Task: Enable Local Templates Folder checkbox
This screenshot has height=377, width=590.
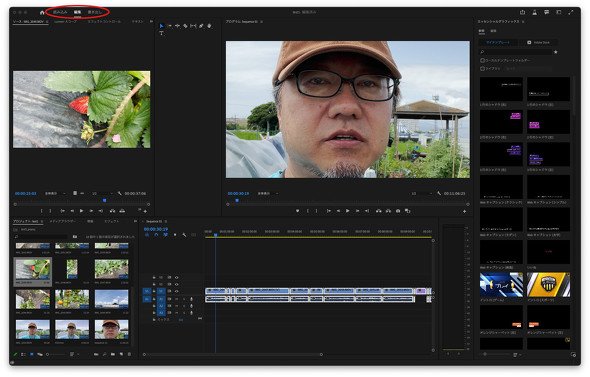Action: point(482,60)
